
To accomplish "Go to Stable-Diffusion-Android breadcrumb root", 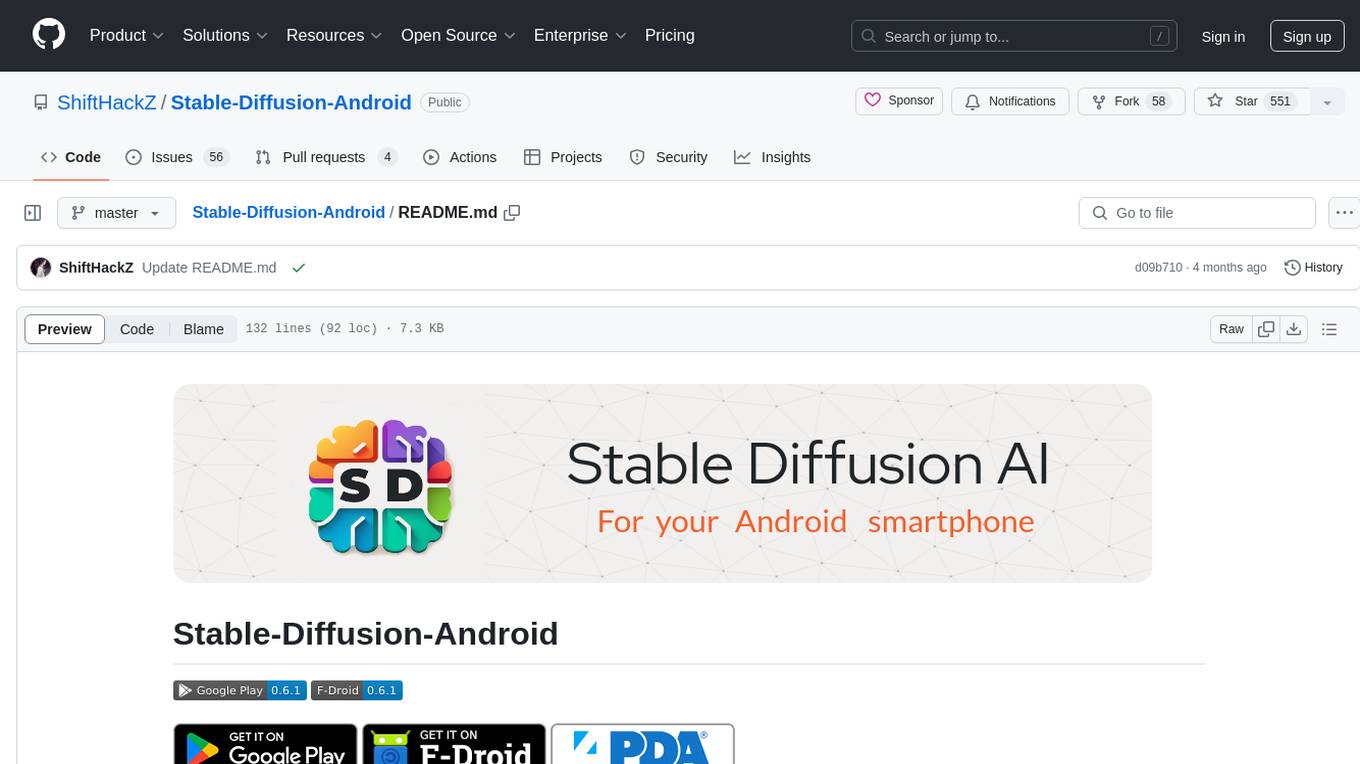I will pyautogui.click(x=288, y=213).
